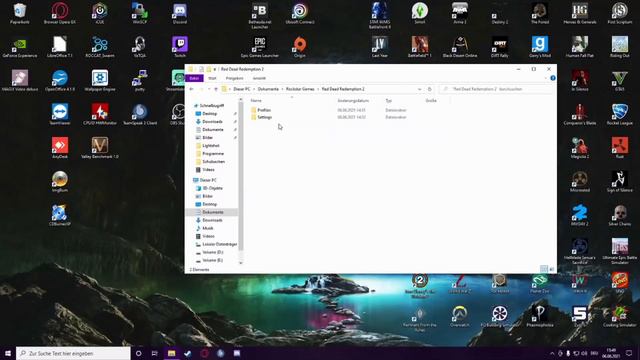Select Musik in navigation pane

pyautogui.click(x=207, y=228)
